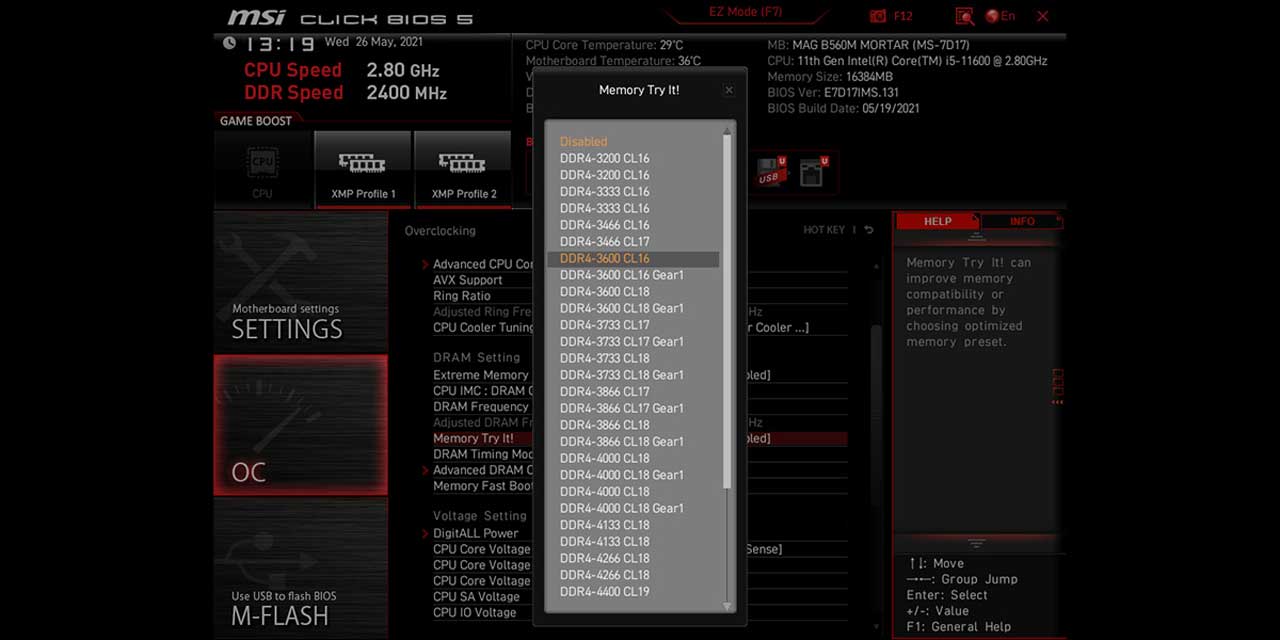Close the BIOS with the top-right X
This screenshot has width=1280, height=640.
1043,16
